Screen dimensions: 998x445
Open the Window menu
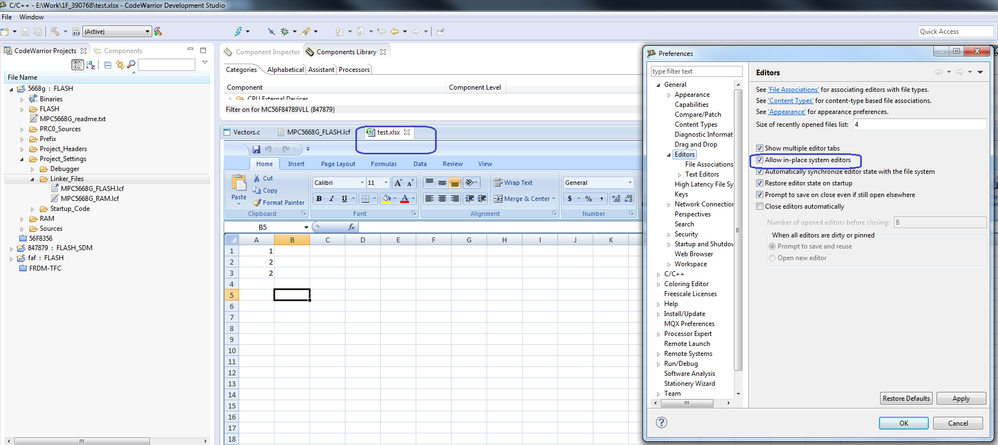32,17
